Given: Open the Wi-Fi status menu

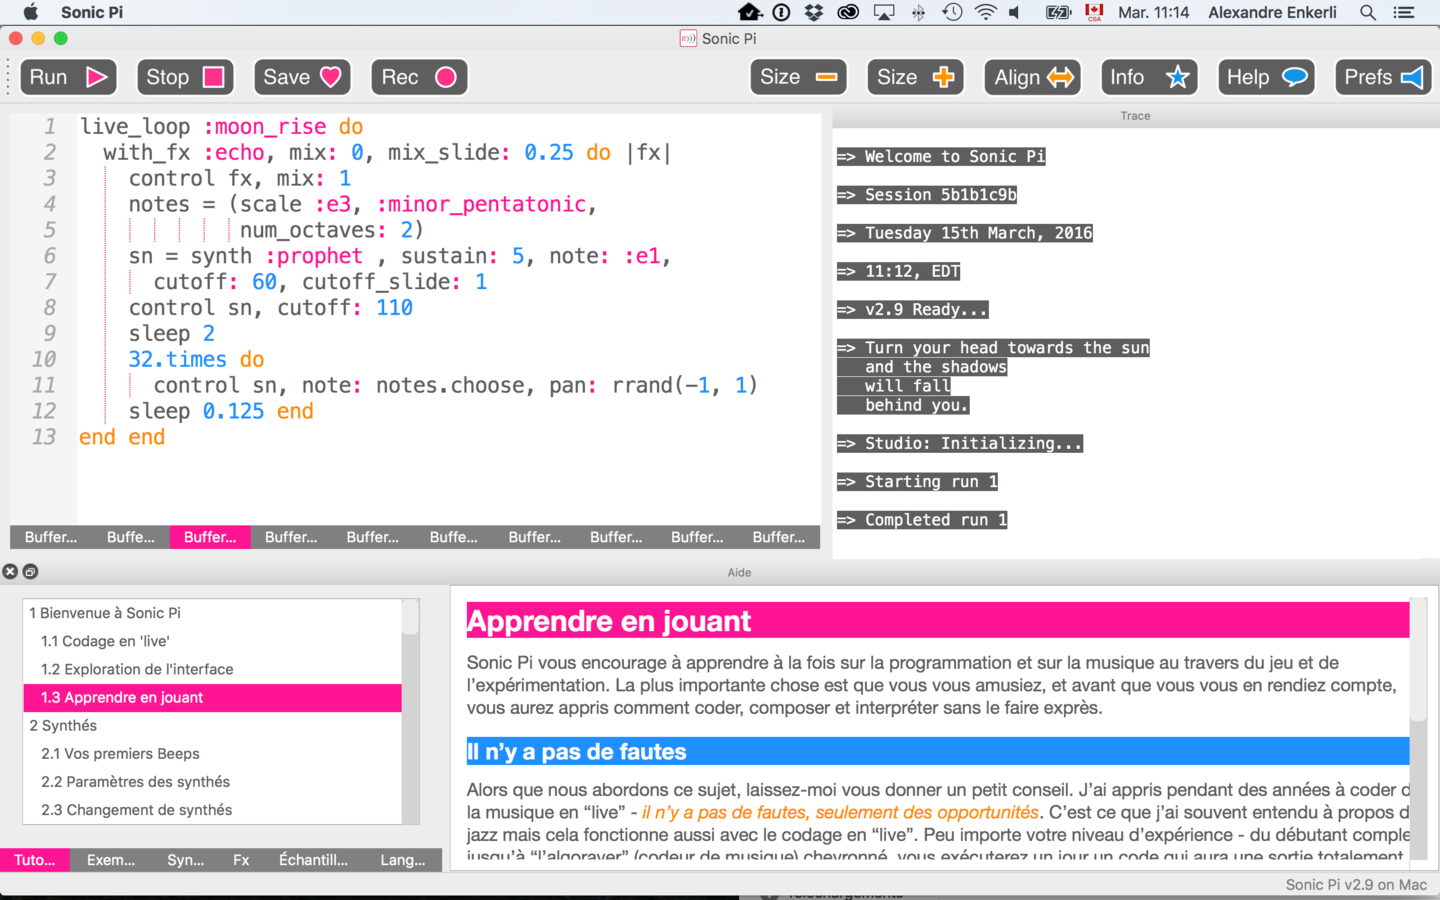Looking at the screenshot, I should coord(985,12).
